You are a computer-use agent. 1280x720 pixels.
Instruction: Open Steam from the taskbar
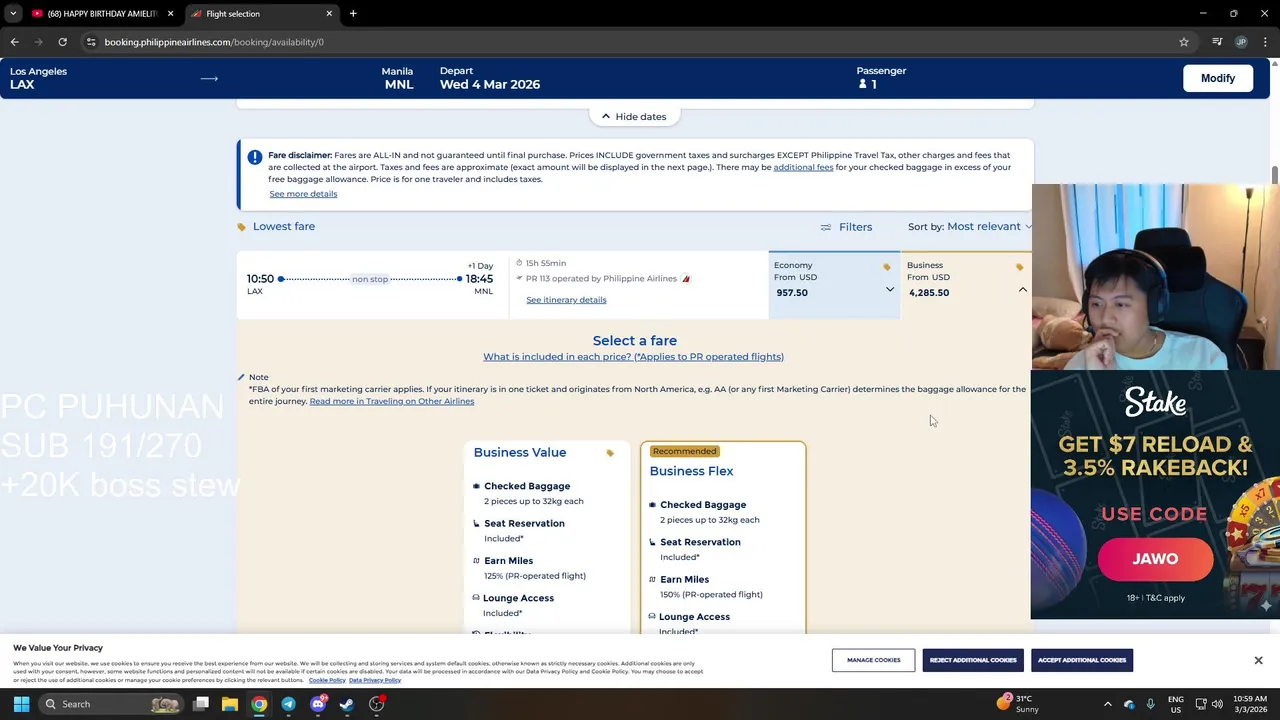point(347,704)
